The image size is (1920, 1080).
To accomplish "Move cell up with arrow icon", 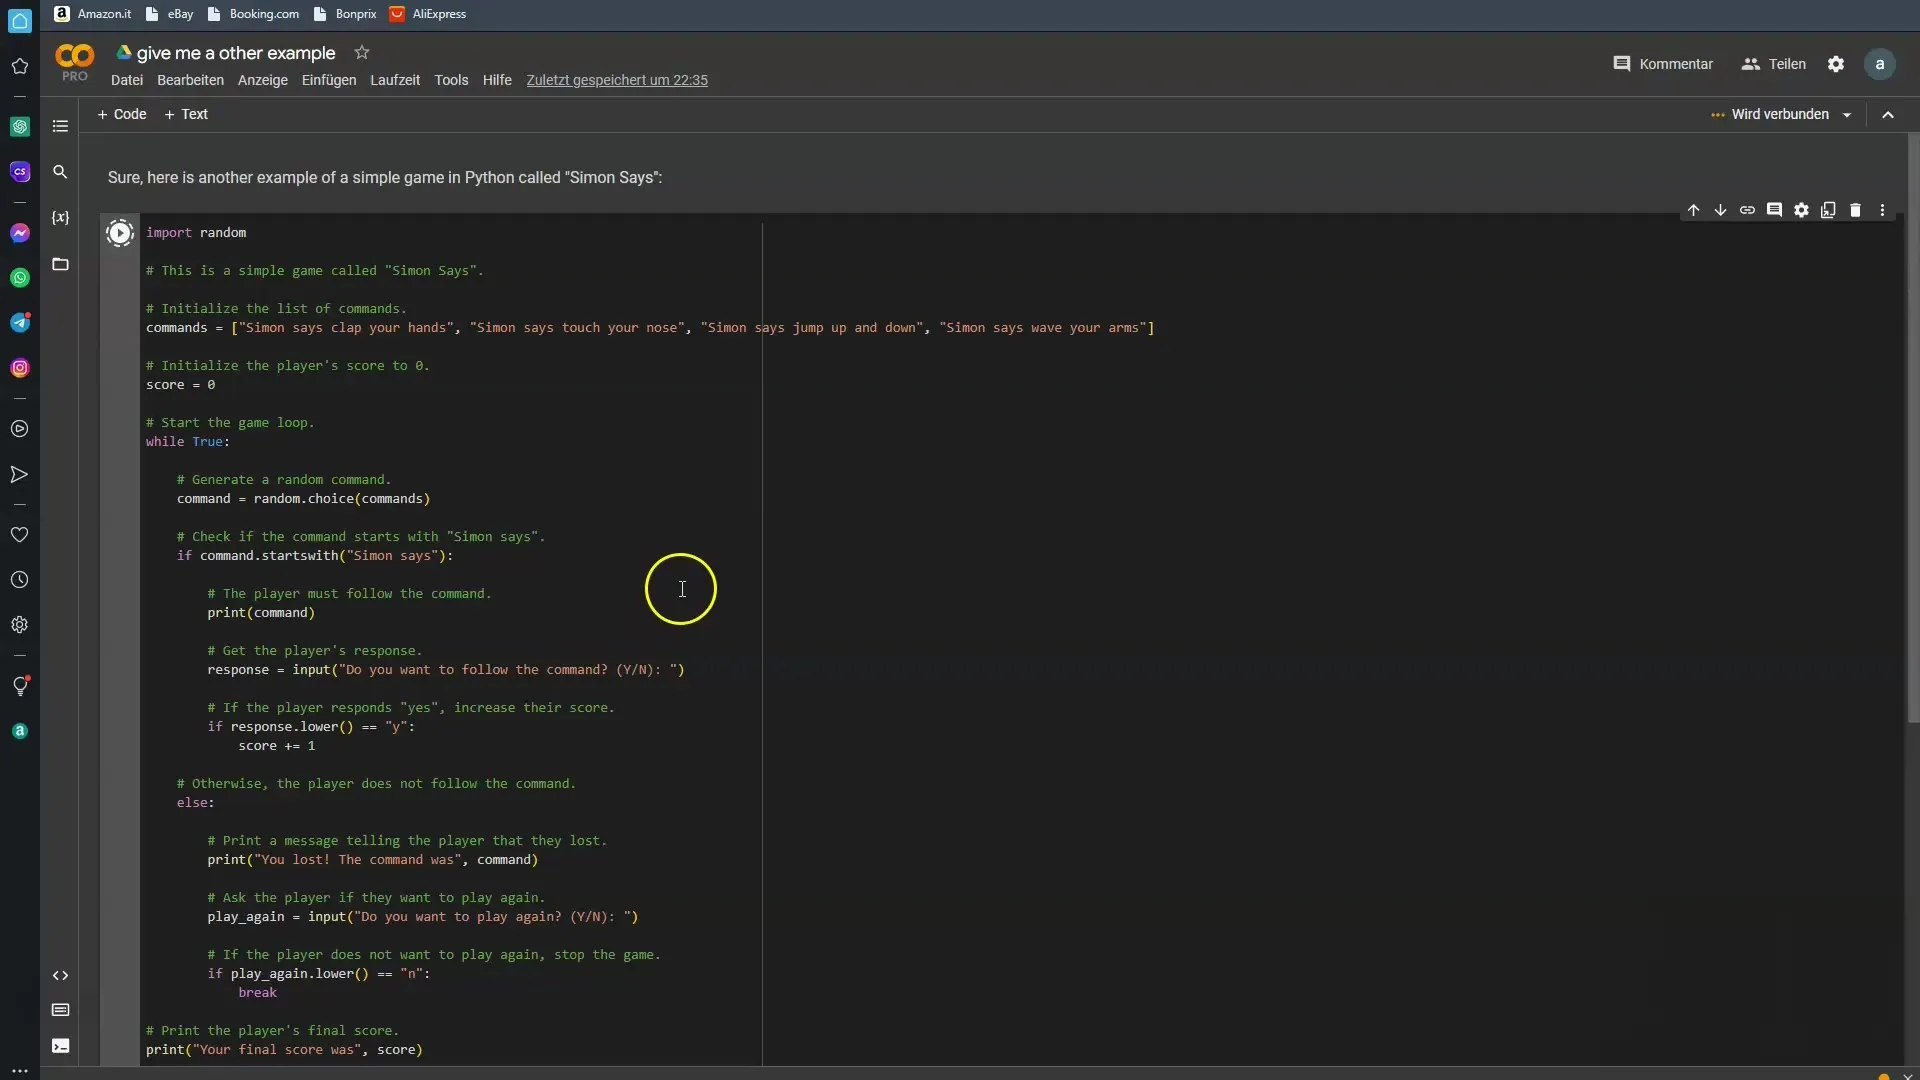I will pos(1693,210).
